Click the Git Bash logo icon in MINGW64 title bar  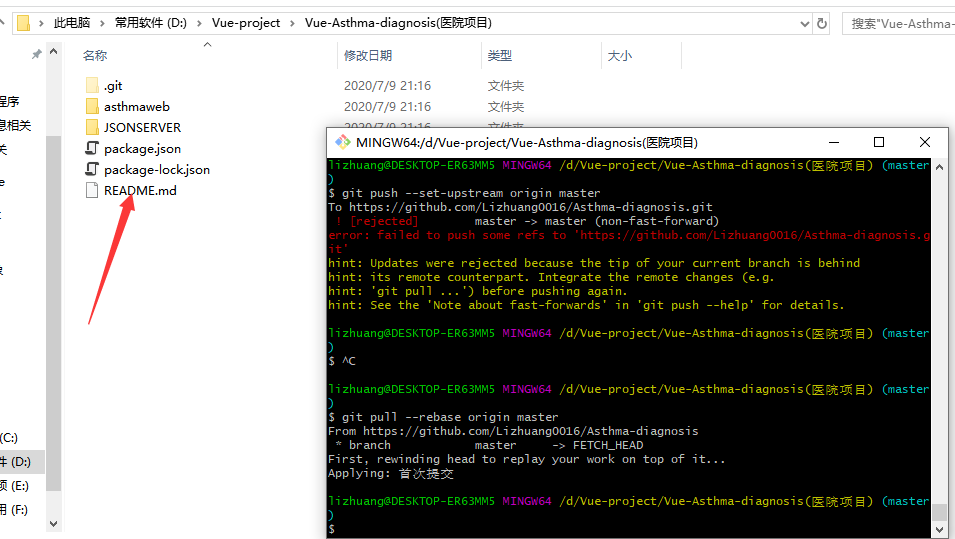pos(343,143)
